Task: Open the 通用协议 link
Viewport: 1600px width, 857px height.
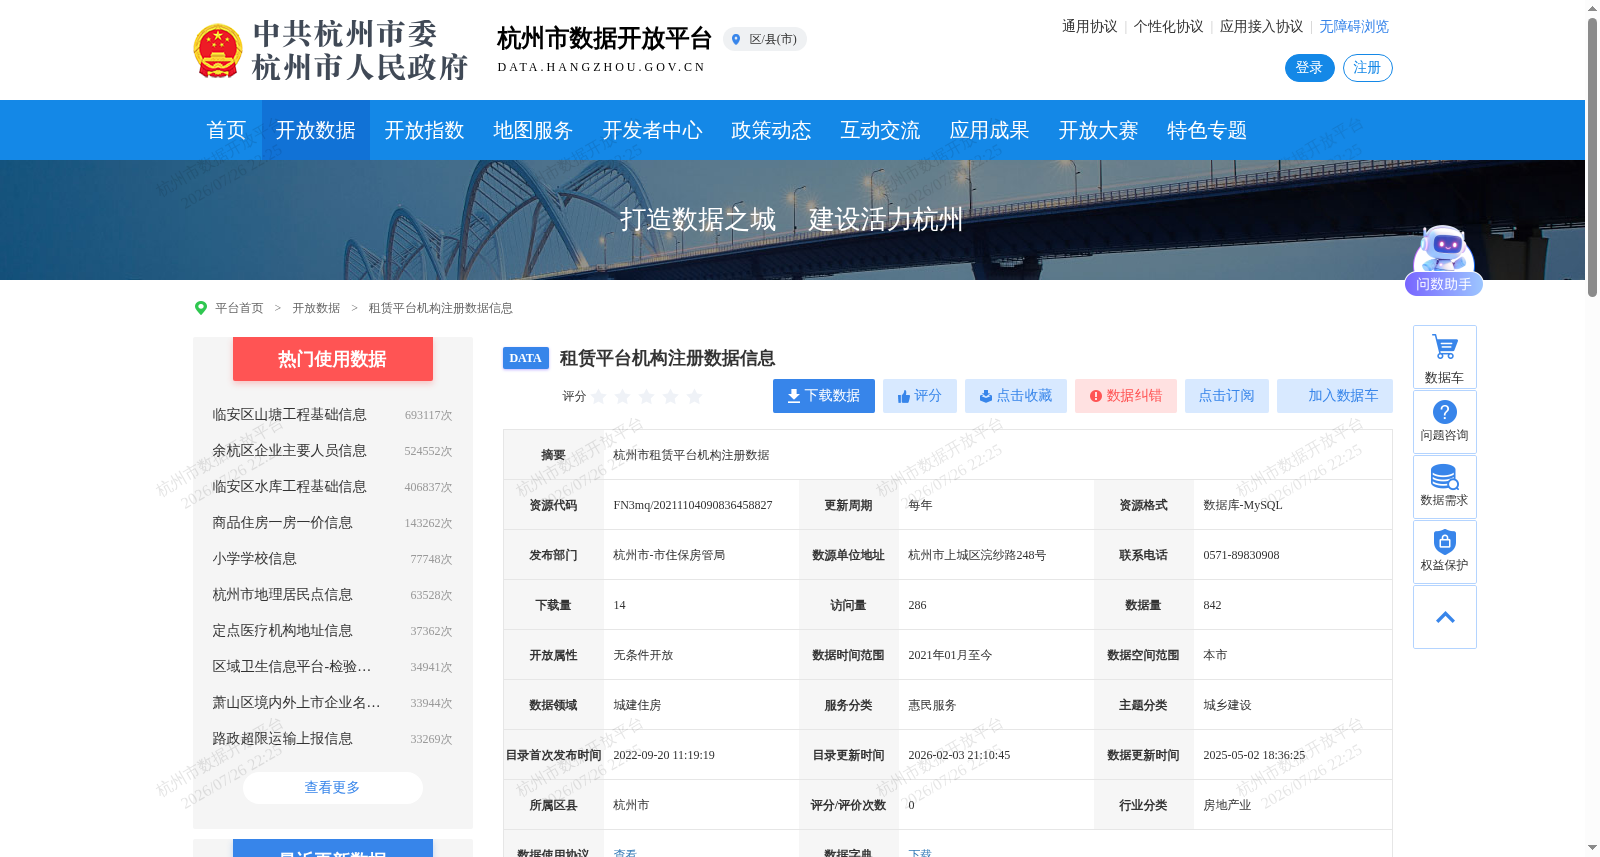Action: pyautogui.click(x=1089, y=27)
